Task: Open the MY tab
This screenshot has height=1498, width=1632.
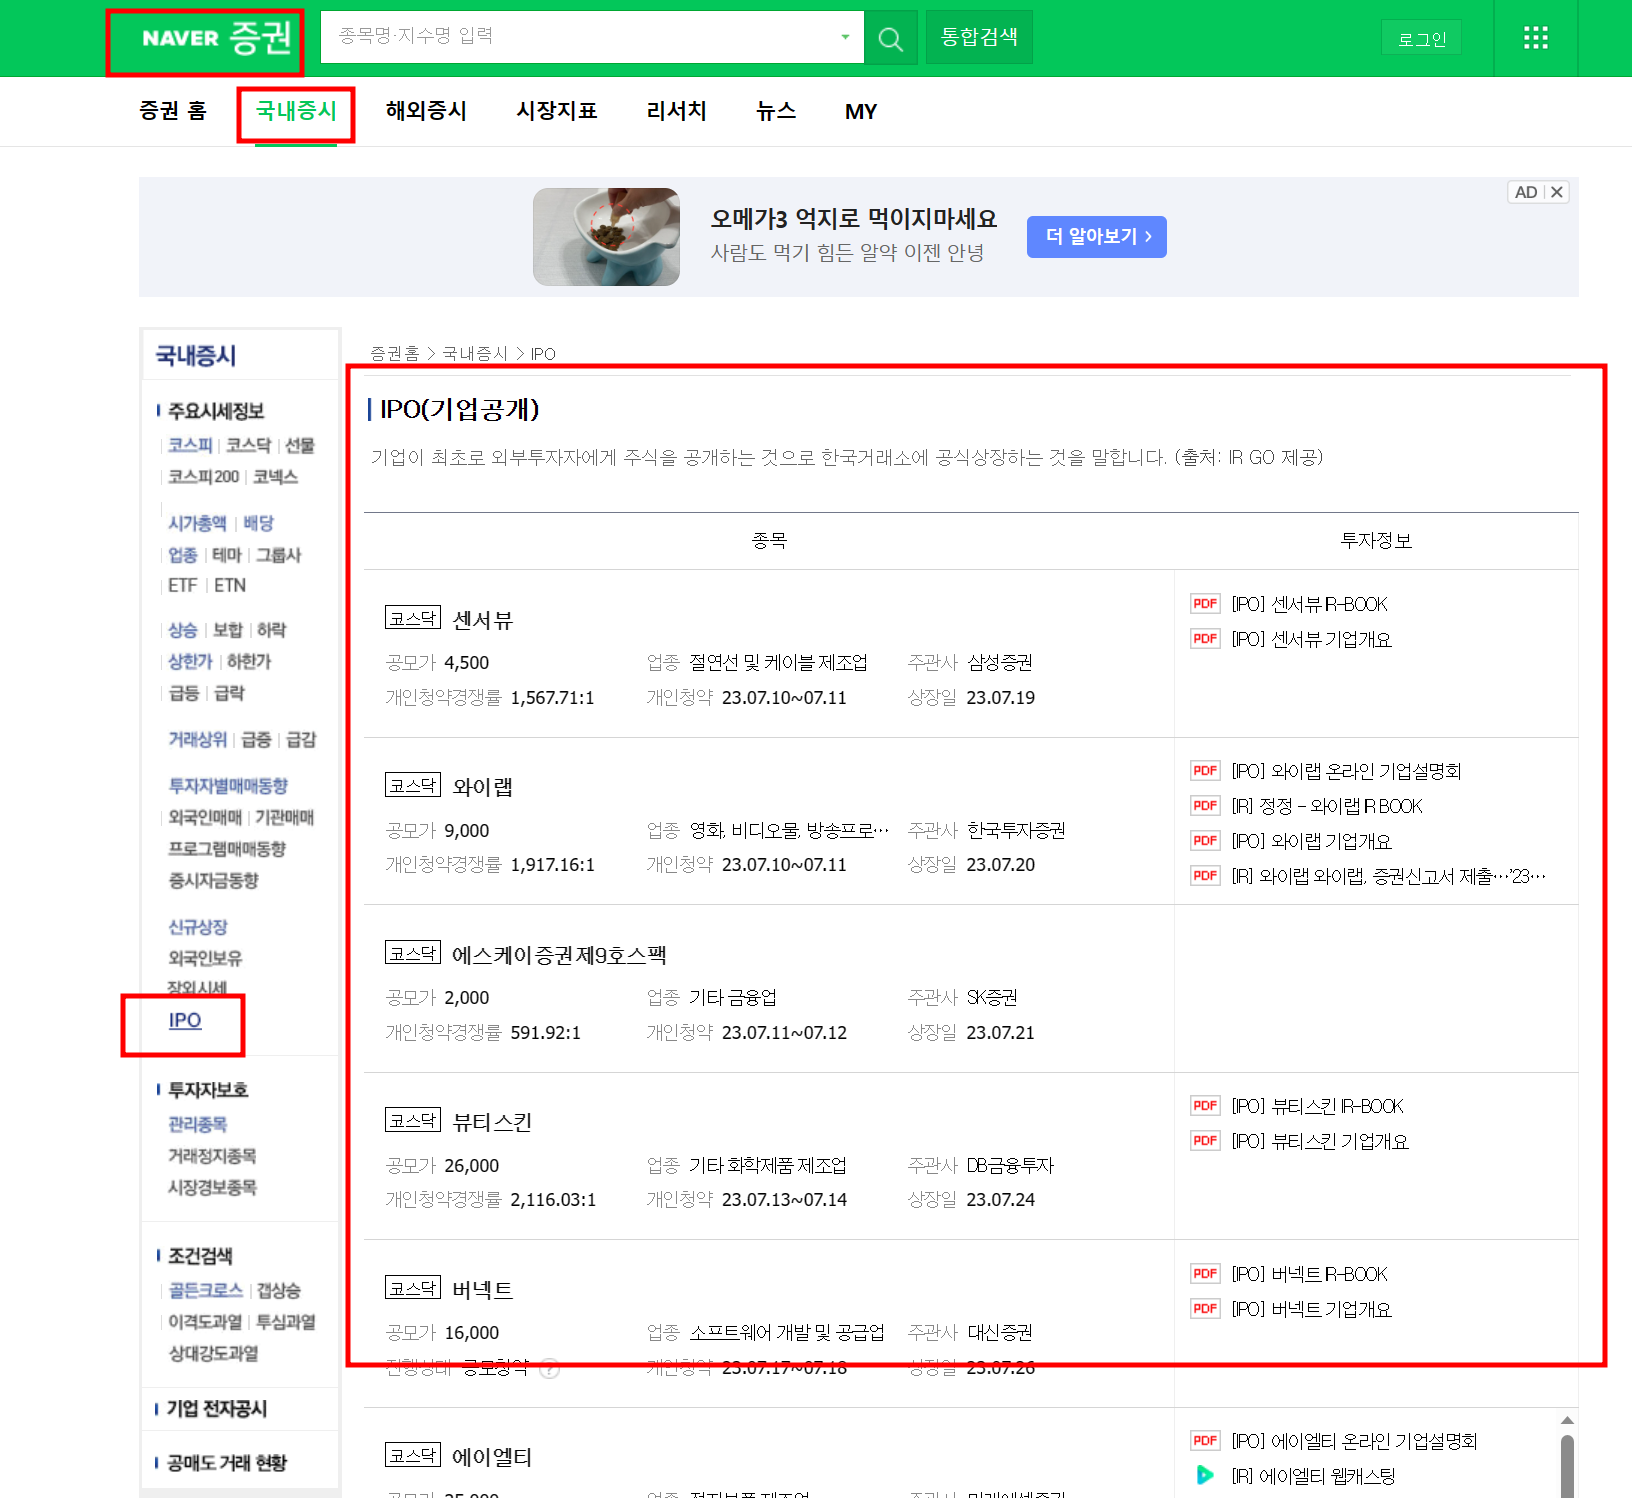Action: 861,112
